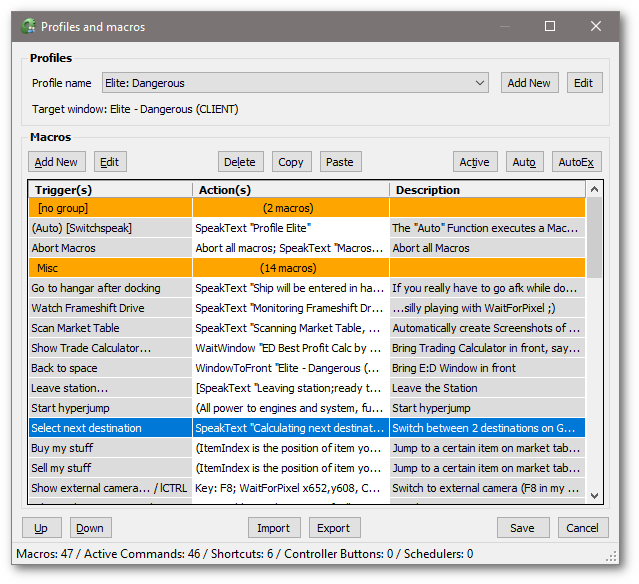The height and width of the screenshot is (584, 639).
Task: Select the Start hyperjump trigger cell
Action: [x=110, y=408]
